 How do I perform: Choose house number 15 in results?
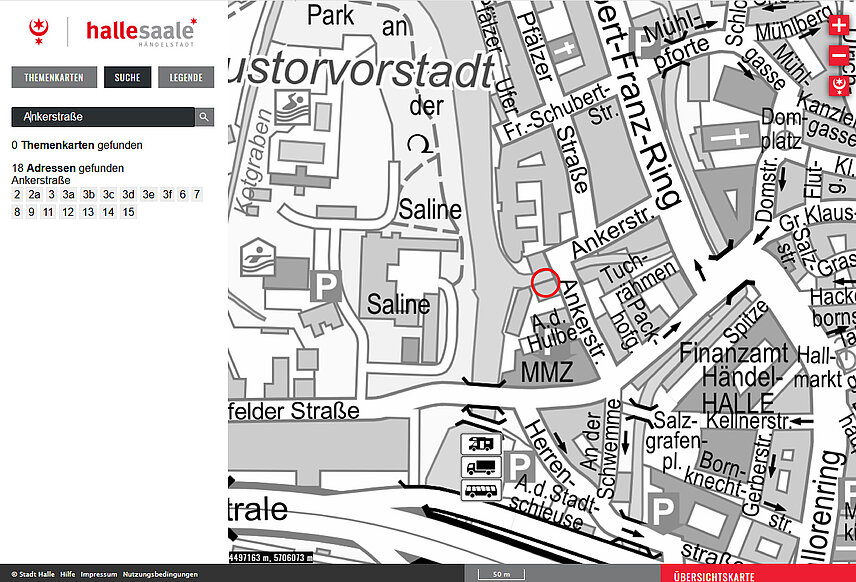pos(128,212)
